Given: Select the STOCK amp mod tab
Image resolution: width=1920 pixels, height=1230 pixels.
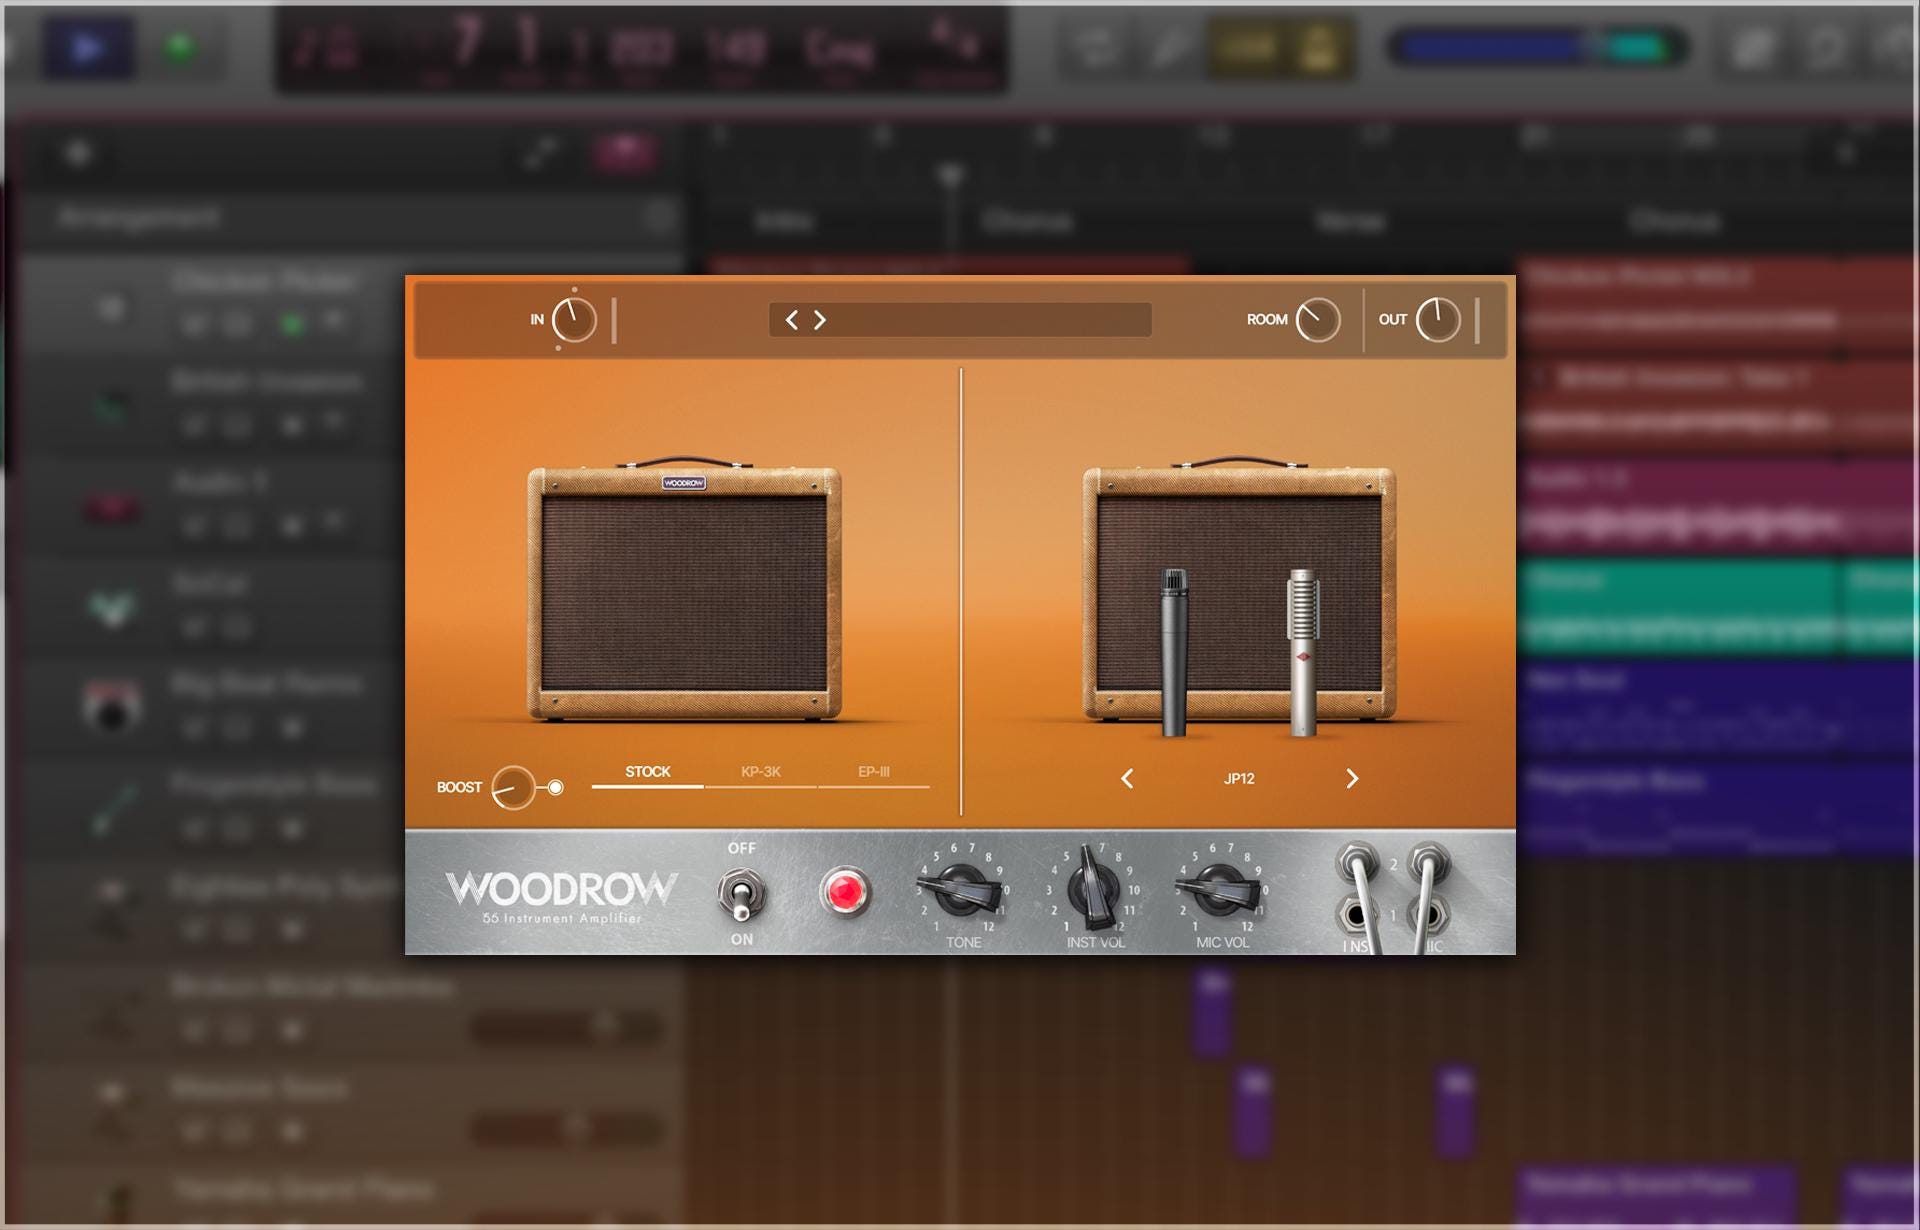Looking at the screenshot, I should click(647, 772).
